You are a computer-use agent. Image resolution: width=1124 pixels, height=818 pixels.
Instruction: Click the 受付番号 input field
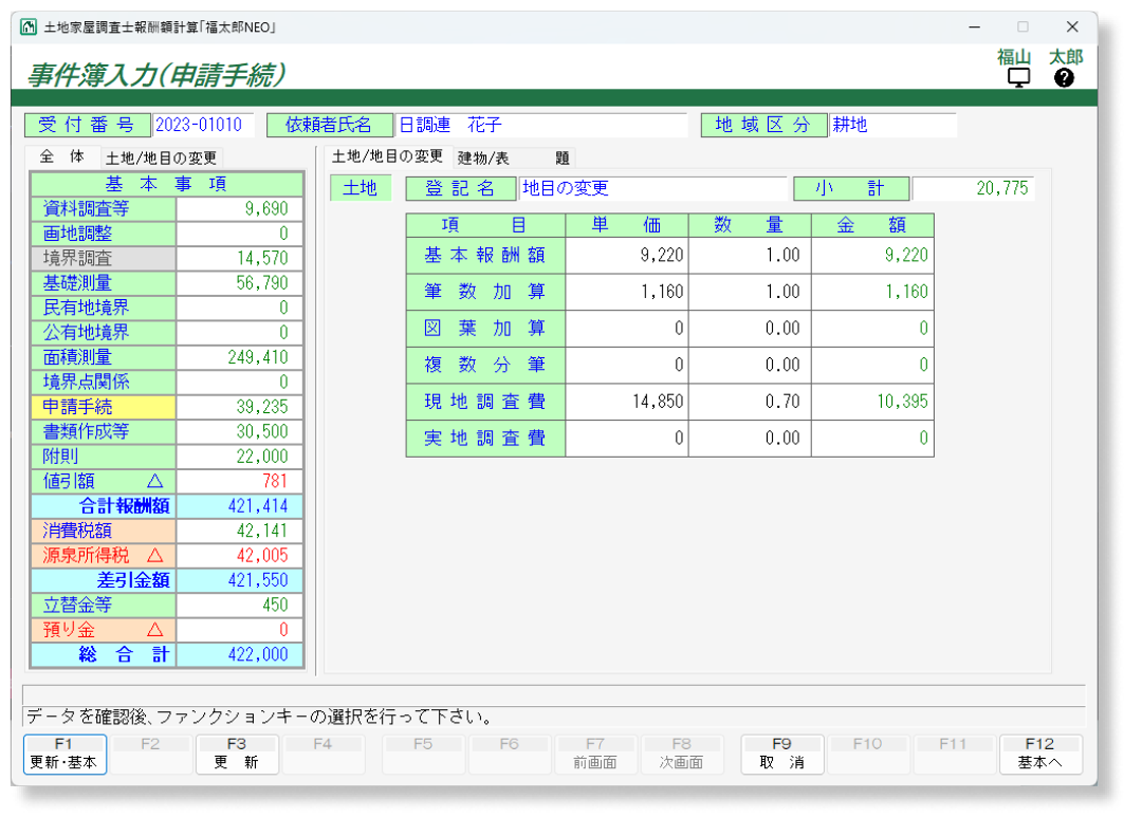[x=203, y=125]
